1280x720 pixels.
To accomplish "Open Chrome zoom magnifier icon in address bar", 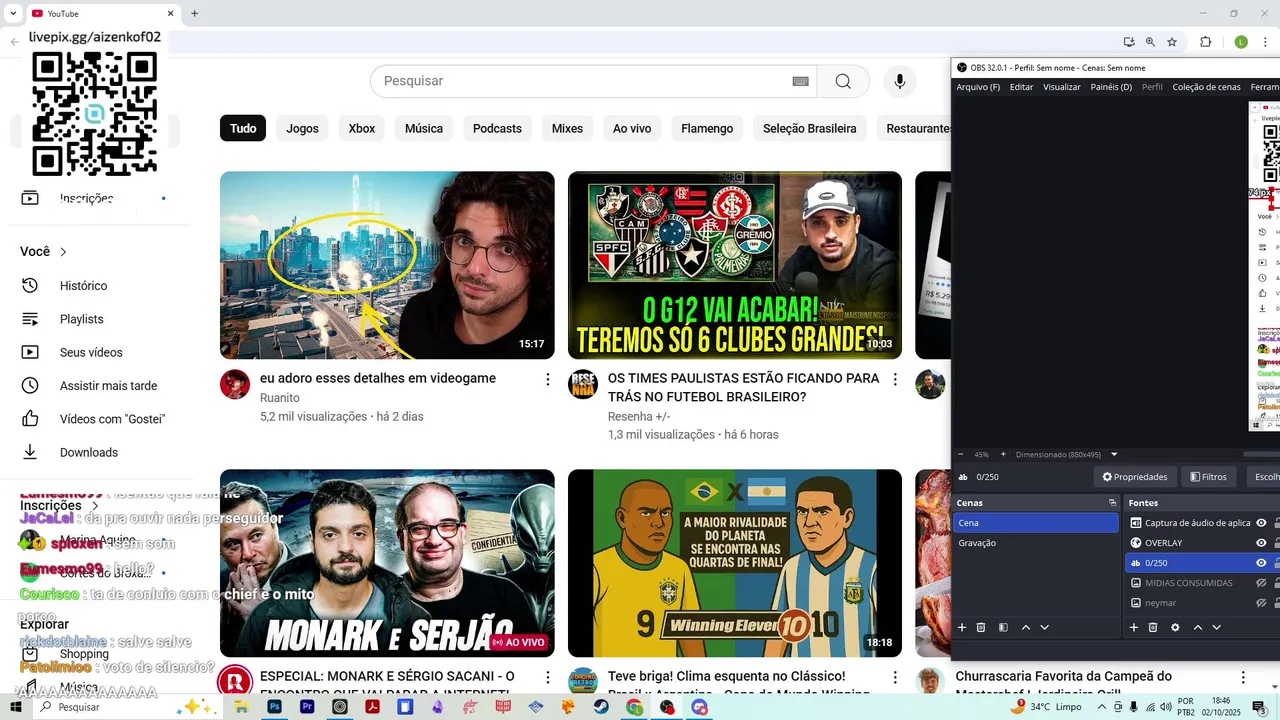I will [1150, 42].
